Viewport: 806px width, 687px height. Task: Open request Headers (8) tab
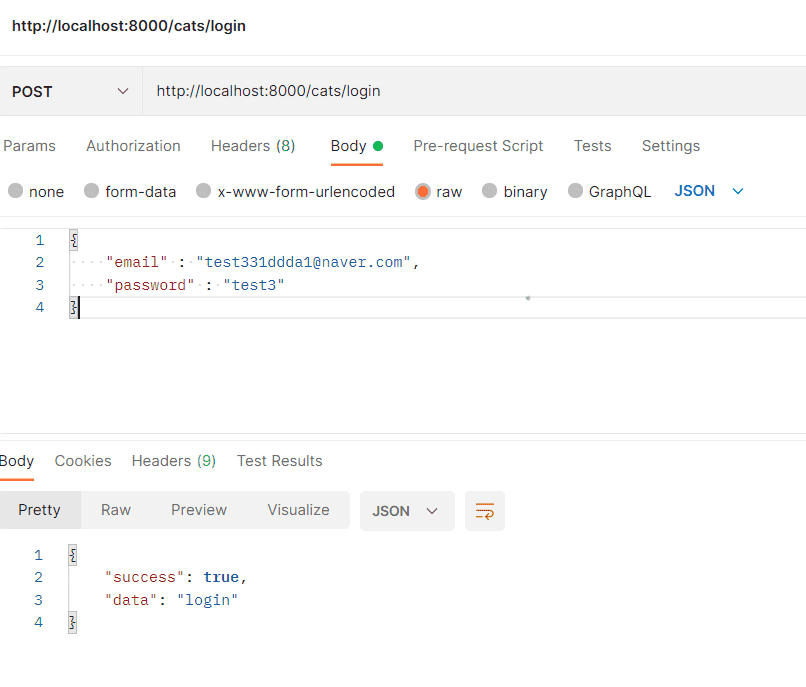coord(253,146)
